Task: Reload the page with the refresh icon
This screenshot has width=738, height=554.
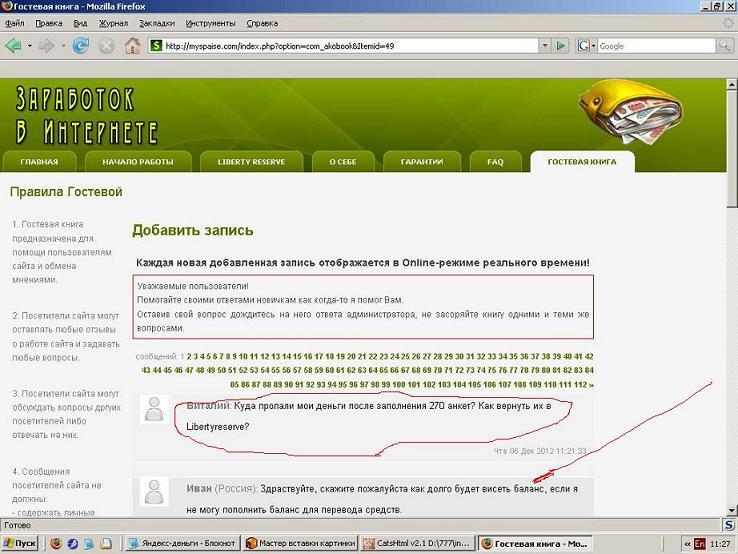Action: (81, 45)
